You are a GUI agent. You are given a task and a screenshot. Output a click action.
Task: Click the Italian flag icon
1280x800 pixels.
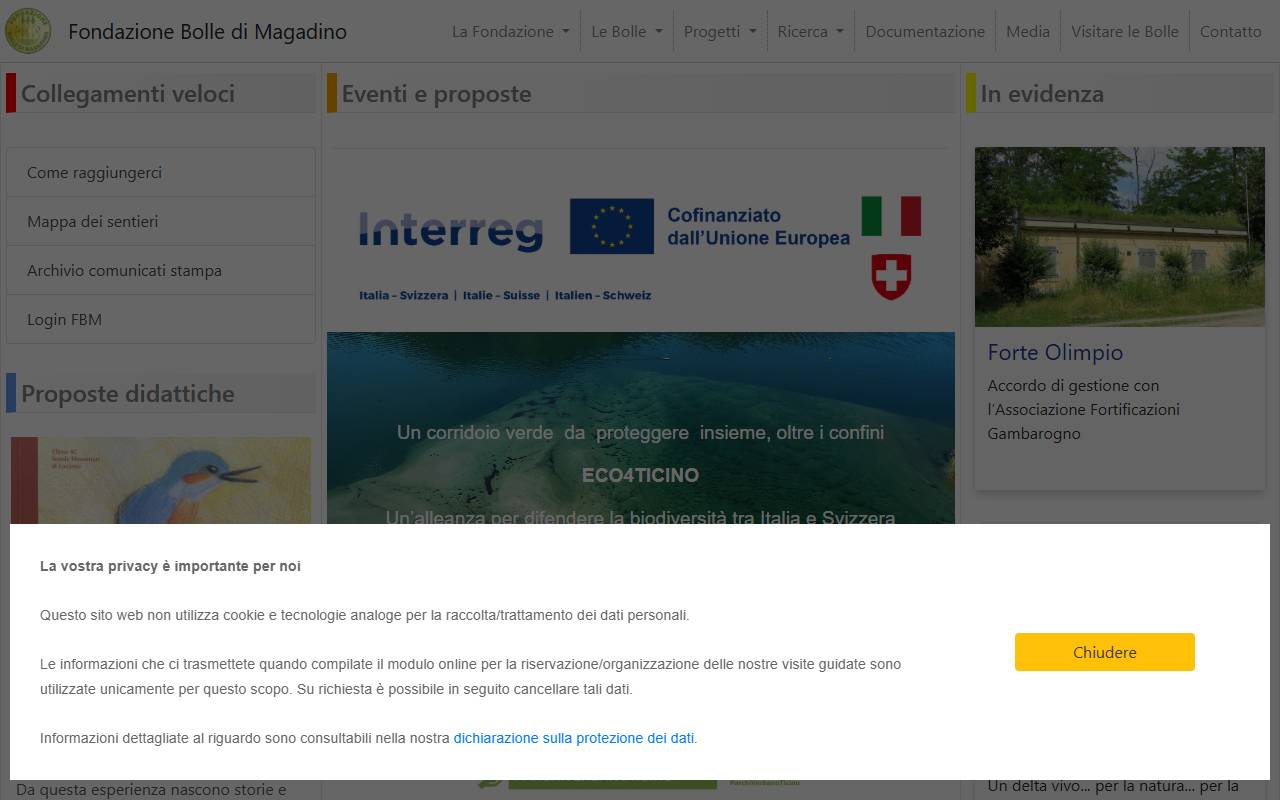891,216
